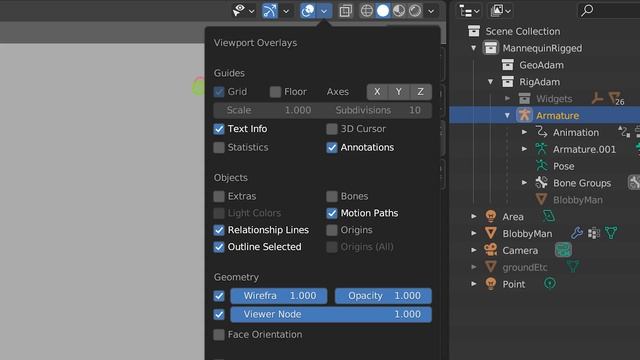The width and height of the screenshot is (640, 360).
Task: Uncheck the Annotations checkbox
Action: 332,147
